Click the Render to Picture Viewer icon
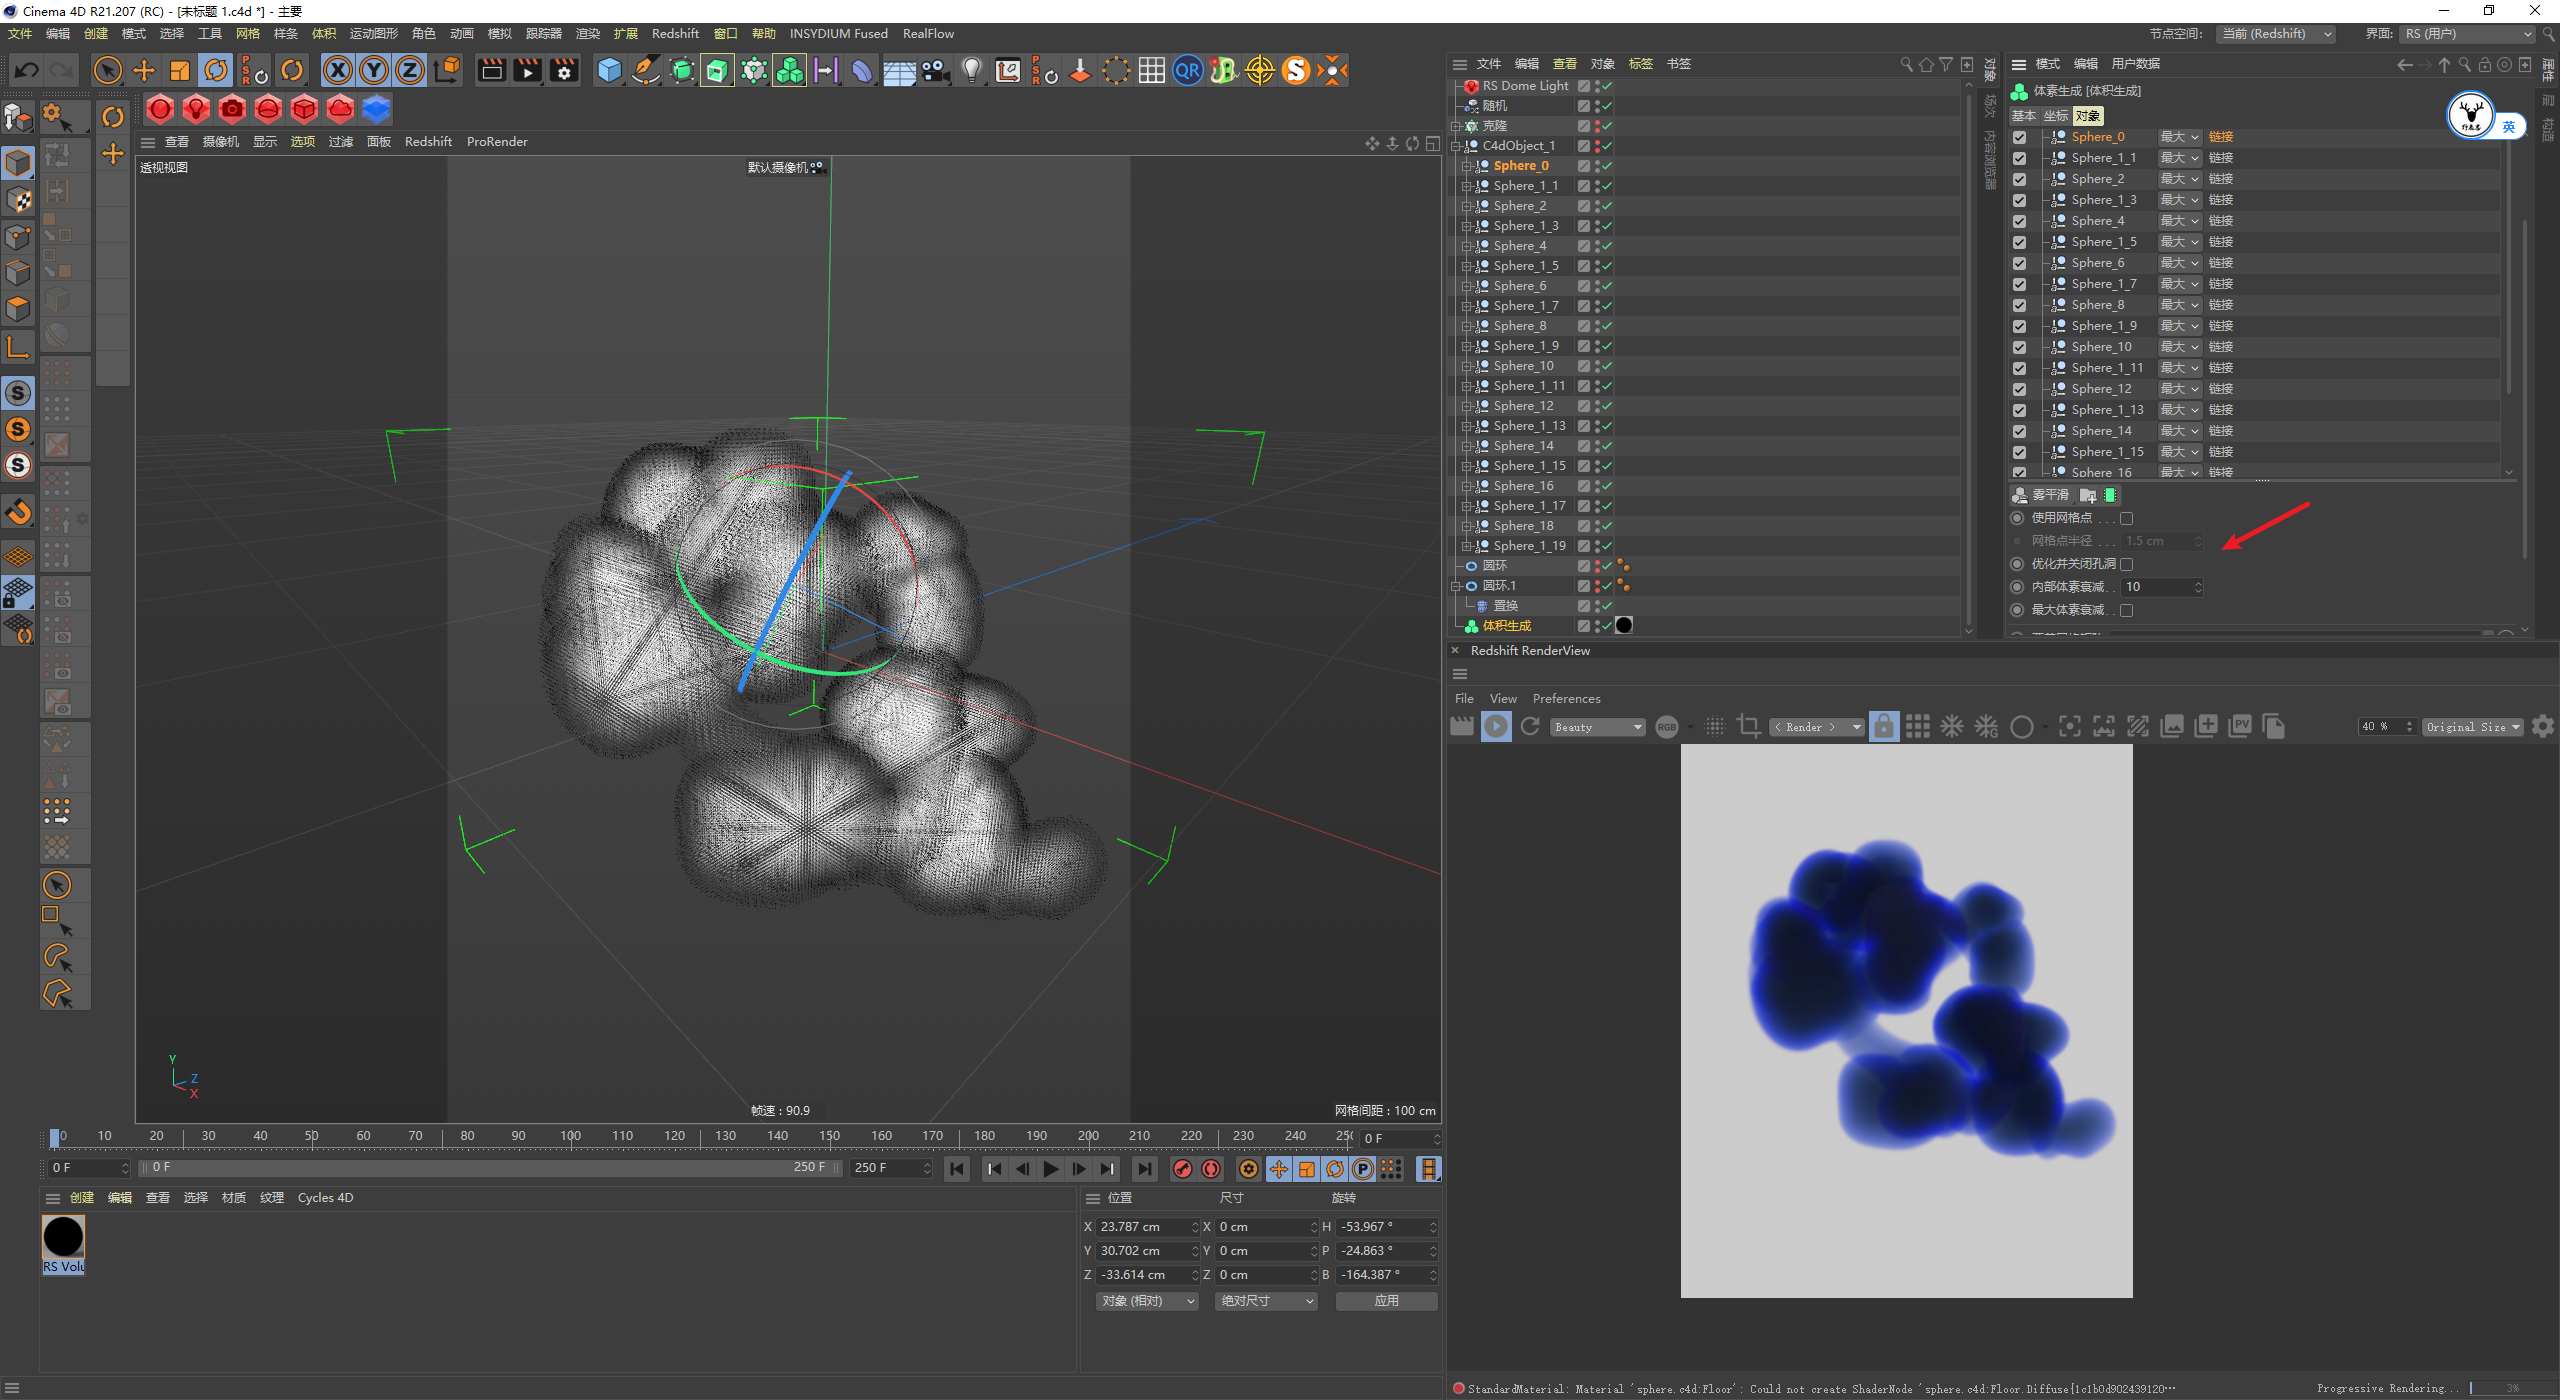 527,70
